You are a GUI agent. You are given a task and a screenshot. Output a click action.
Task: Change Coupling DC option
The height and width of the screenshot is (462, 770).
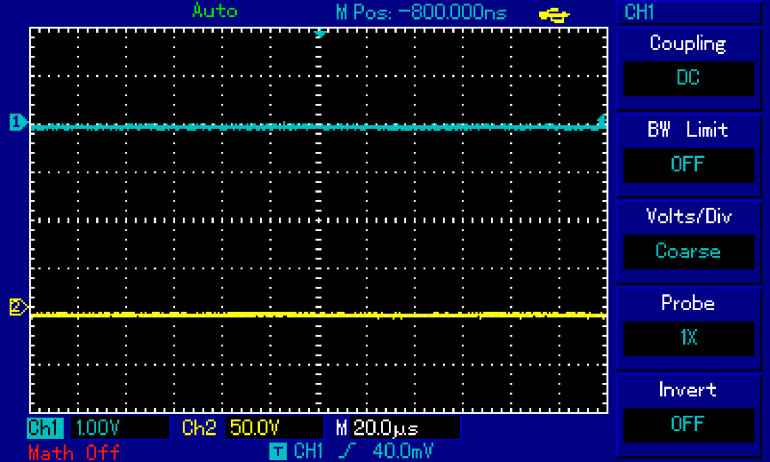click(x=687, y=78)
